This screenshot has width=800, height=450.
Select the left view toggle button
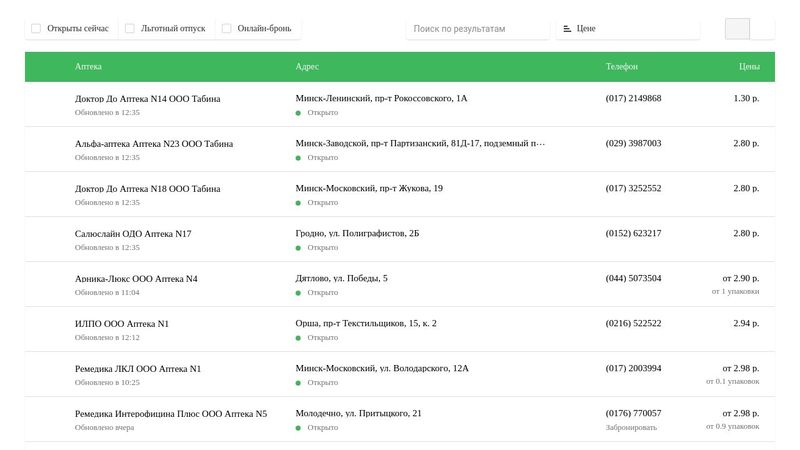(x=737, y=29)
